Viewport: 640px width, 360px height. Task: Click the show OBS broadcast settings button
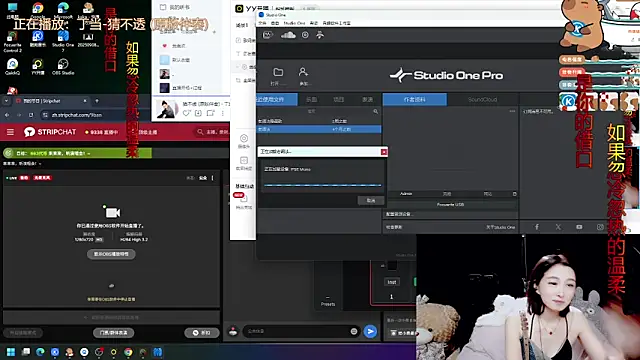tap(111, 254)
